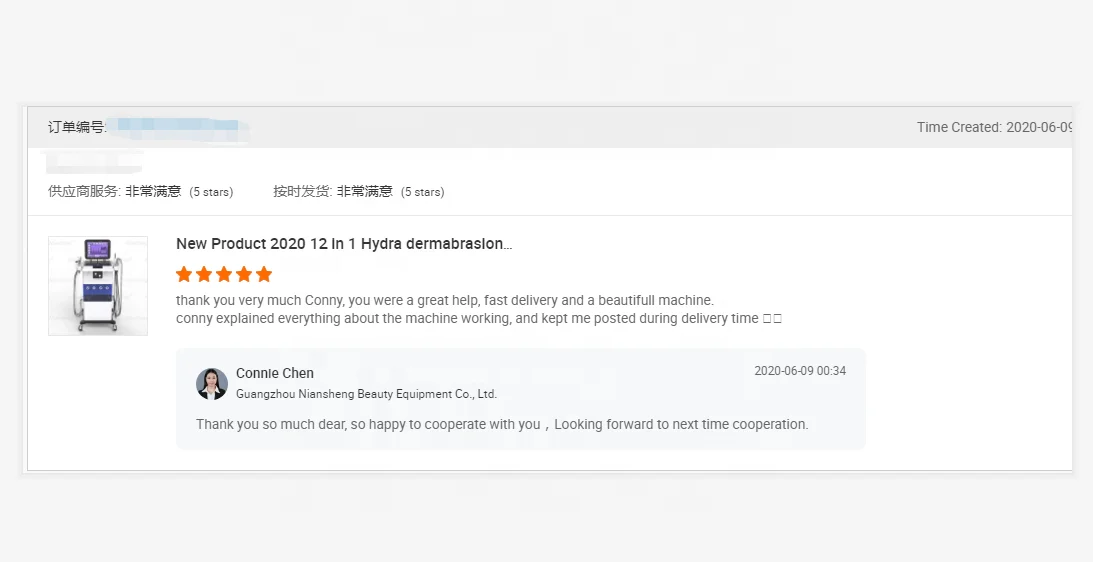Click the 供应商服务 supplier service rating
Viewport: 1093px width, 562px height.
(140, 191)
